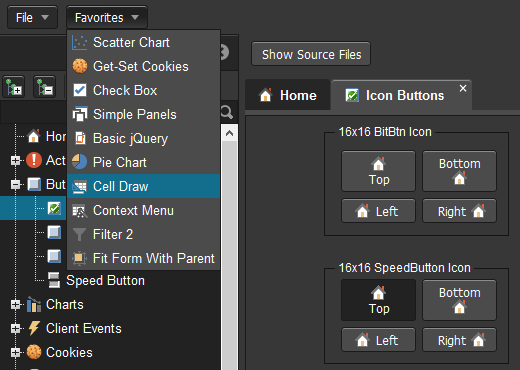Expand the Client Events tree node

[15, 329]
